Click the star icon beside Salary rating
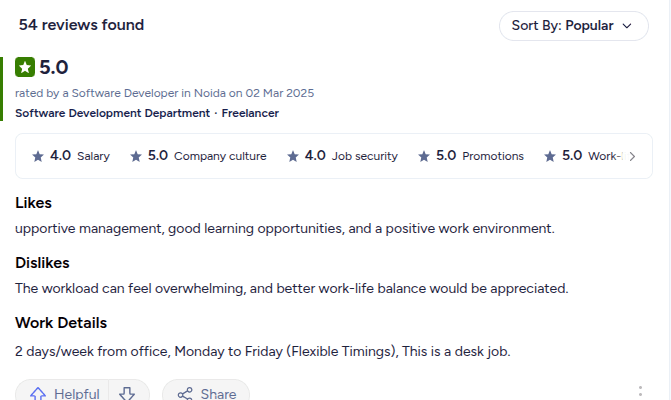 click(x=38, y=156)
